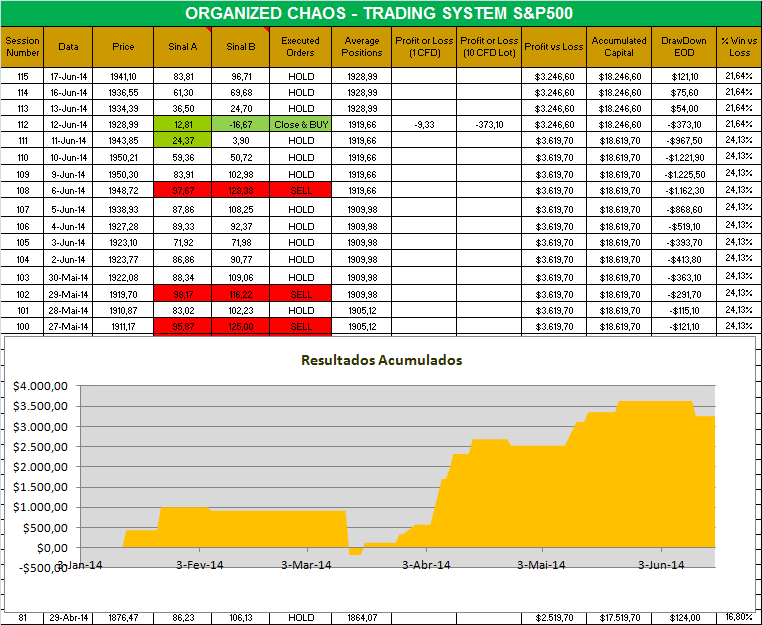Select the 'Sinal A' header cell

[182, 47]
